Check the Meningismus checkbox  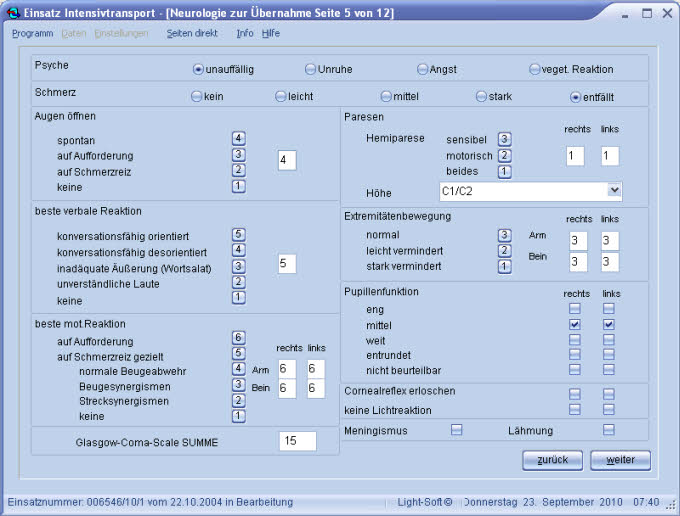point(456,430)
